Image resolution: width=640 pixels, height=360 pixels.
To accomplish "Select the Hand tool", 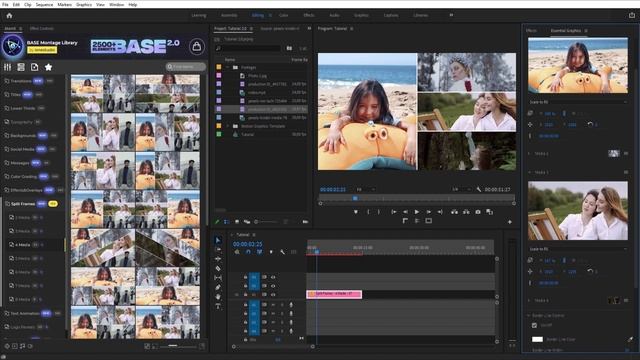I will click(x=218, y=297).
